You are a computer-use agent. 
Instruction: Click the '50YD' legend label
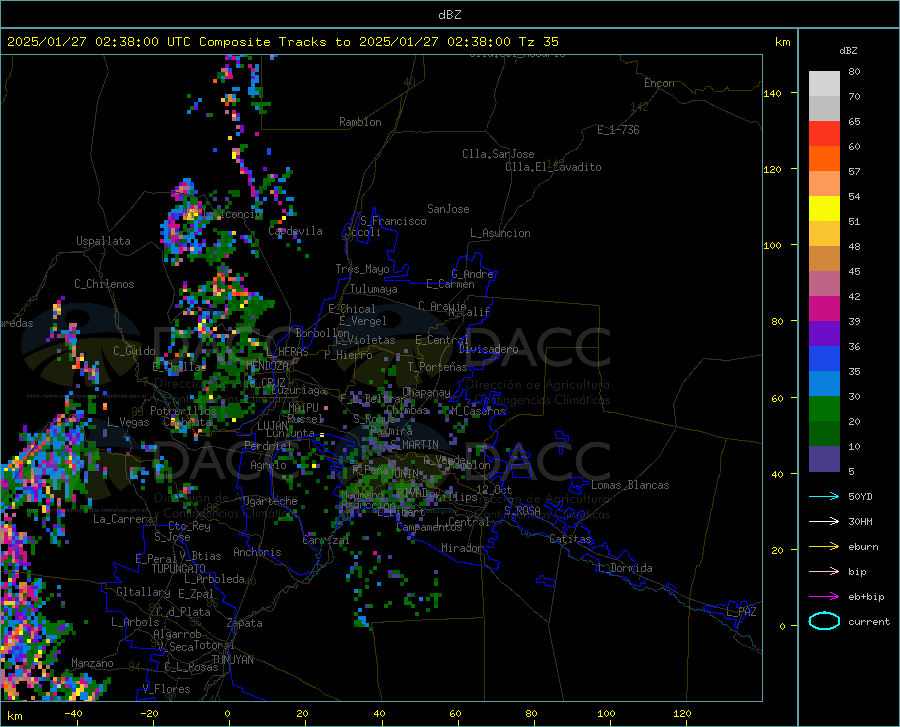(860, 496)
